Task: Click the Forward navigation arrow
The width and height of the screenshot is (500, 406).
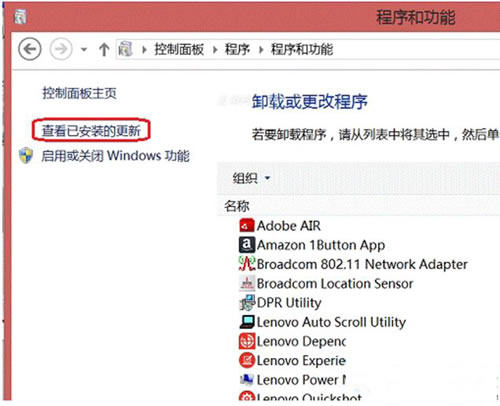Action: coord(61,49)
